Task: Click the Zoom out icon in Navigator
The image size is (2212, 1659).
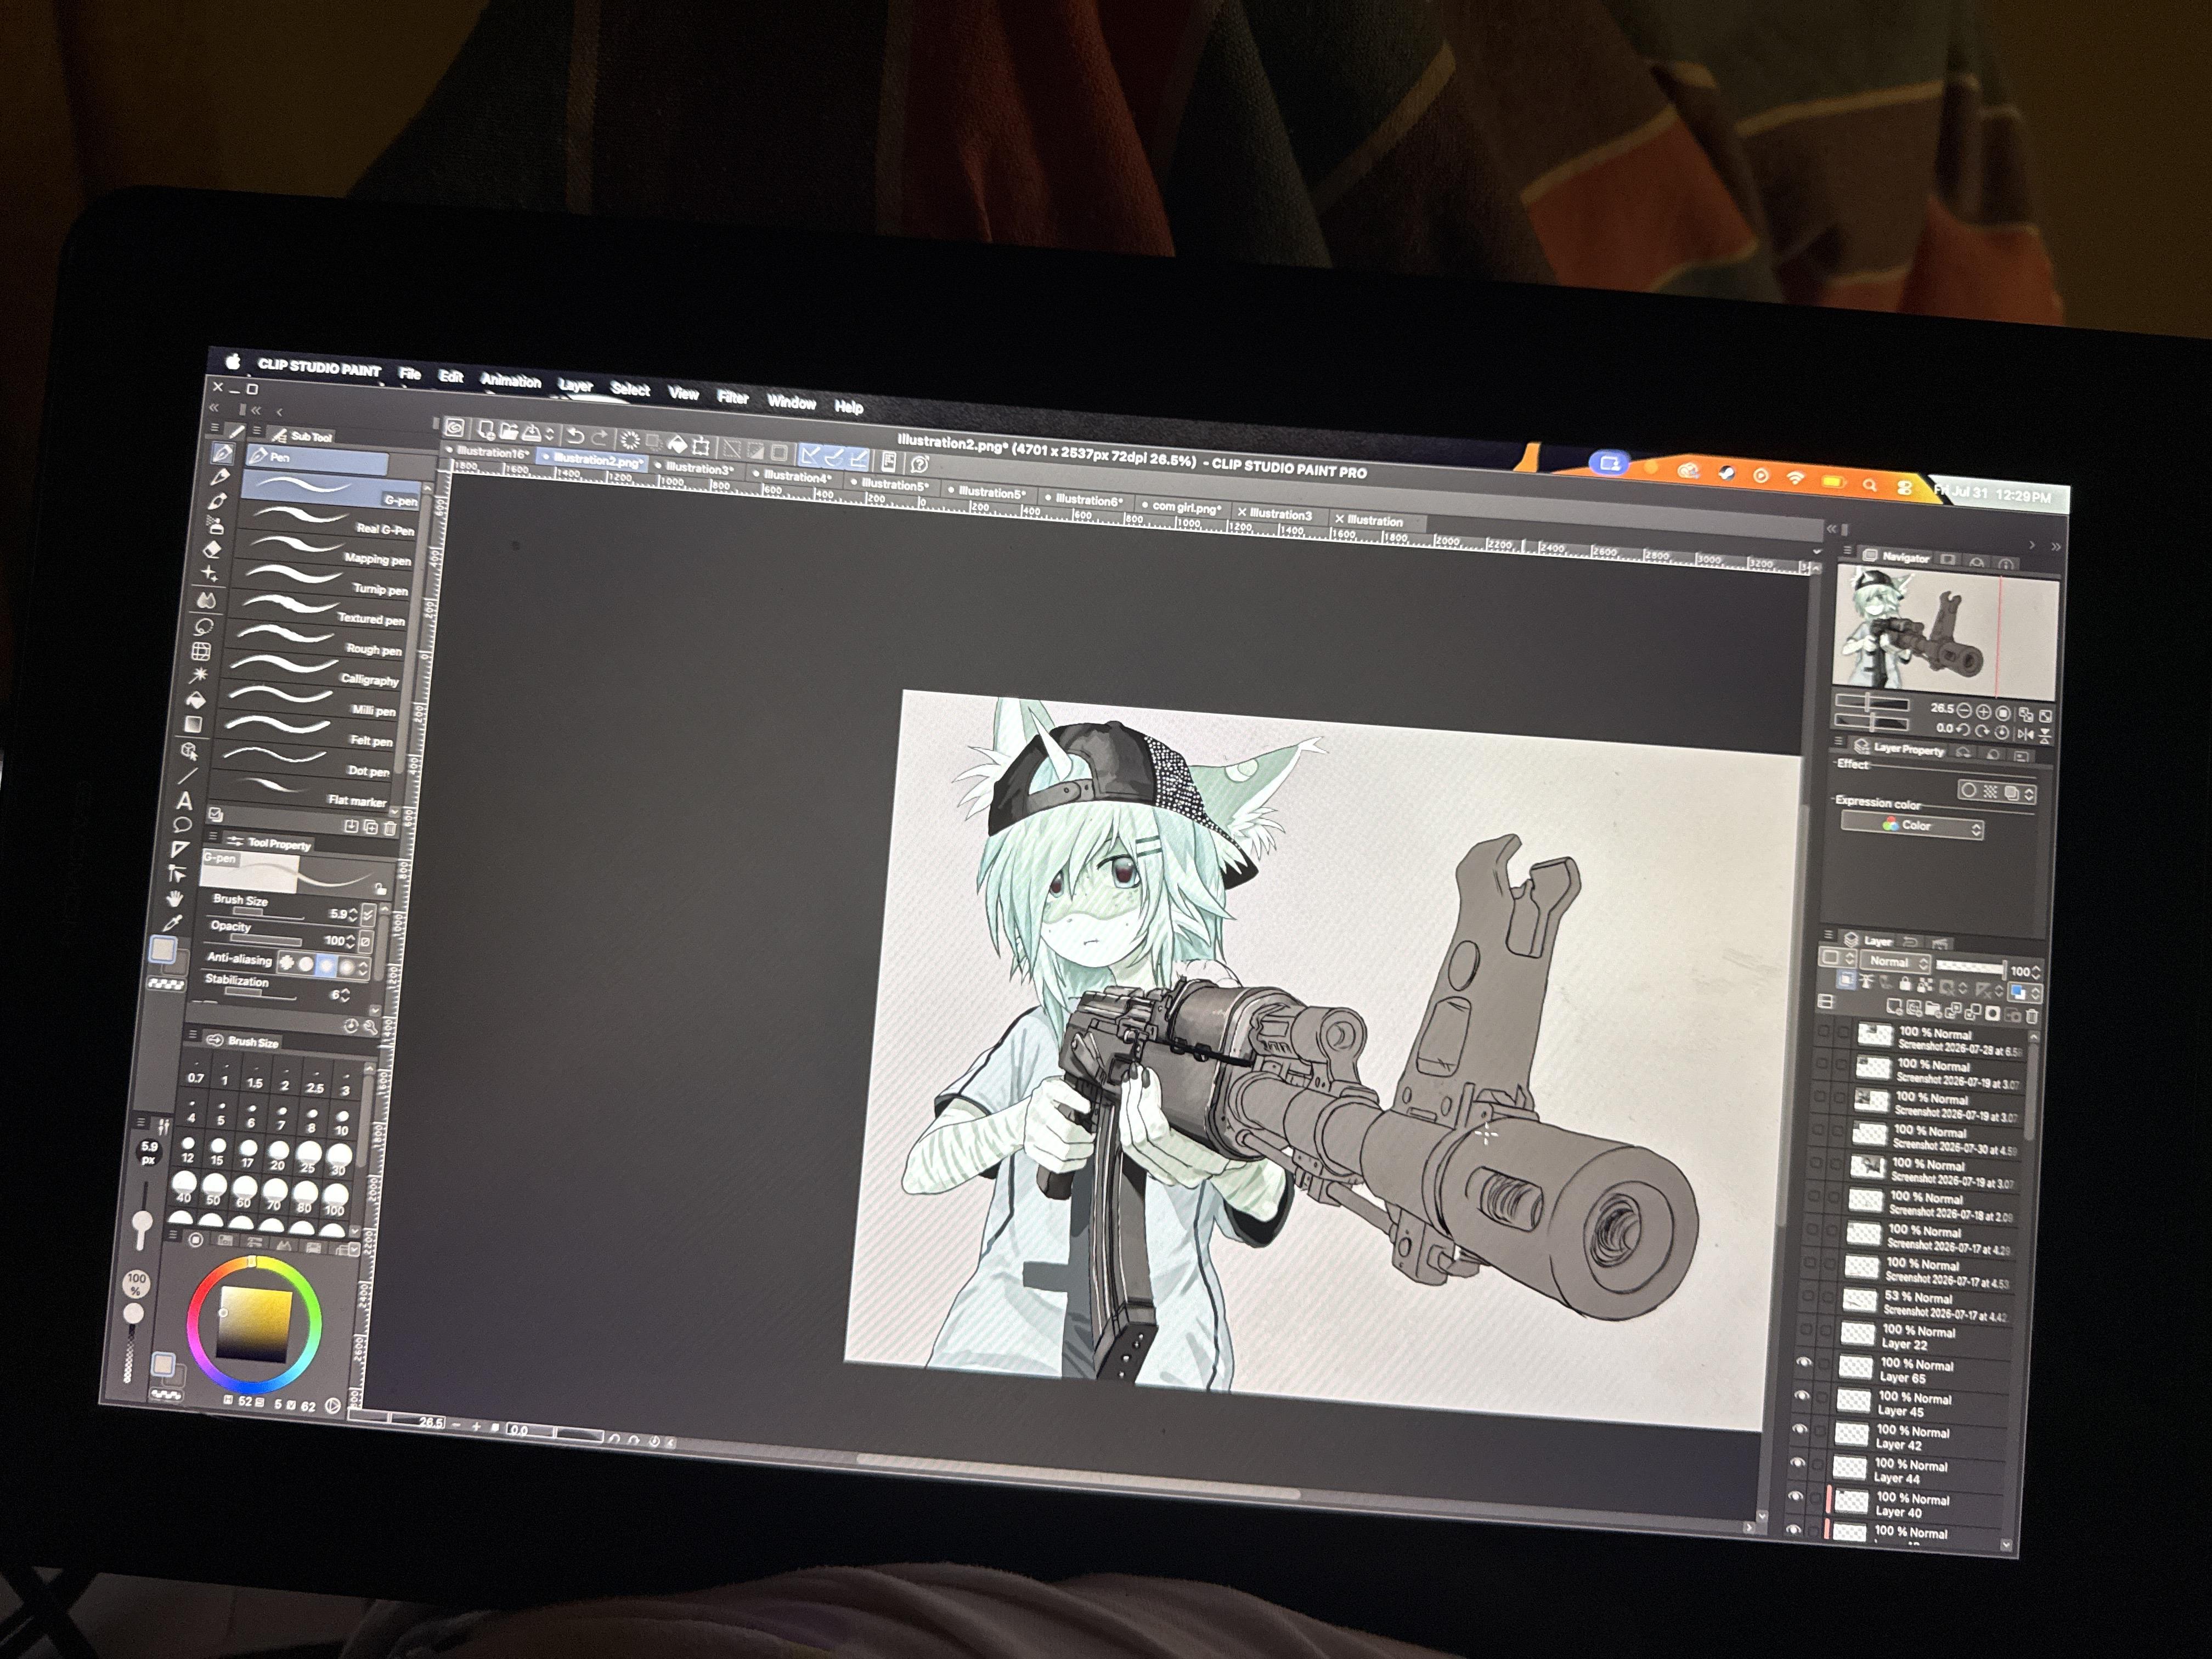Action: (1964, 710)
